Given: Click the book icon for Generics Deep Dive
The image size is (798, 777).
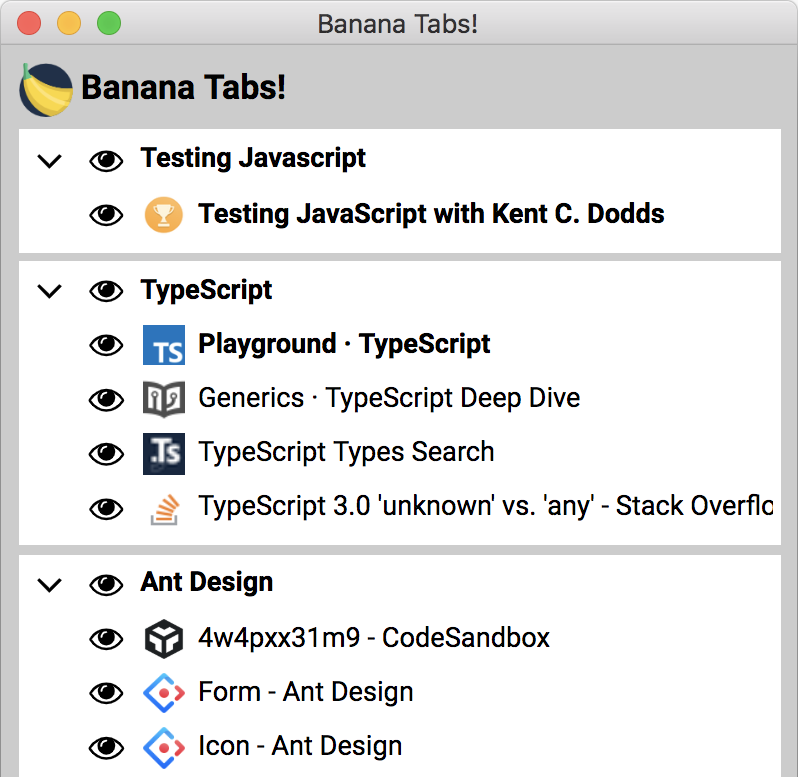Looking at the screenshot, I should pyautogui.click(x=163, y=399).
